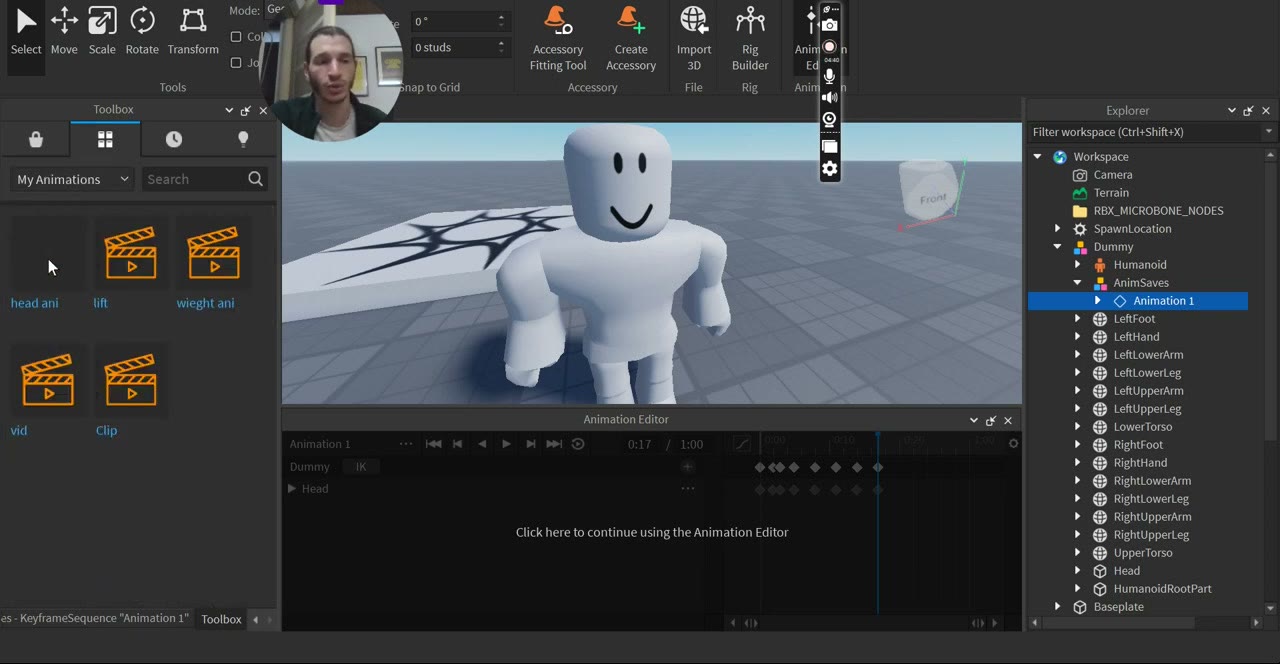The image size is (1280, 664).
Task: Select the Camera object in Explorer
Action: (1113, 175)
